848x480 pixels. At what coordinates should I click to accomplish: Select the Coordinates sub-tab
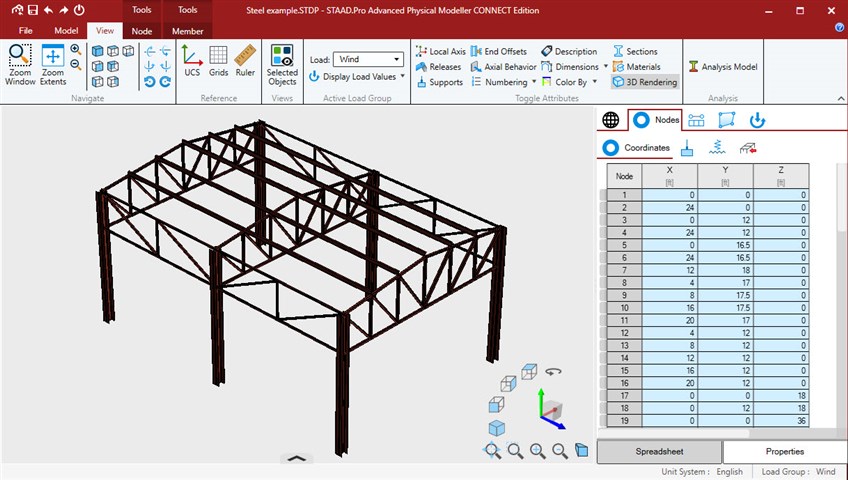(x=635, y=148)
